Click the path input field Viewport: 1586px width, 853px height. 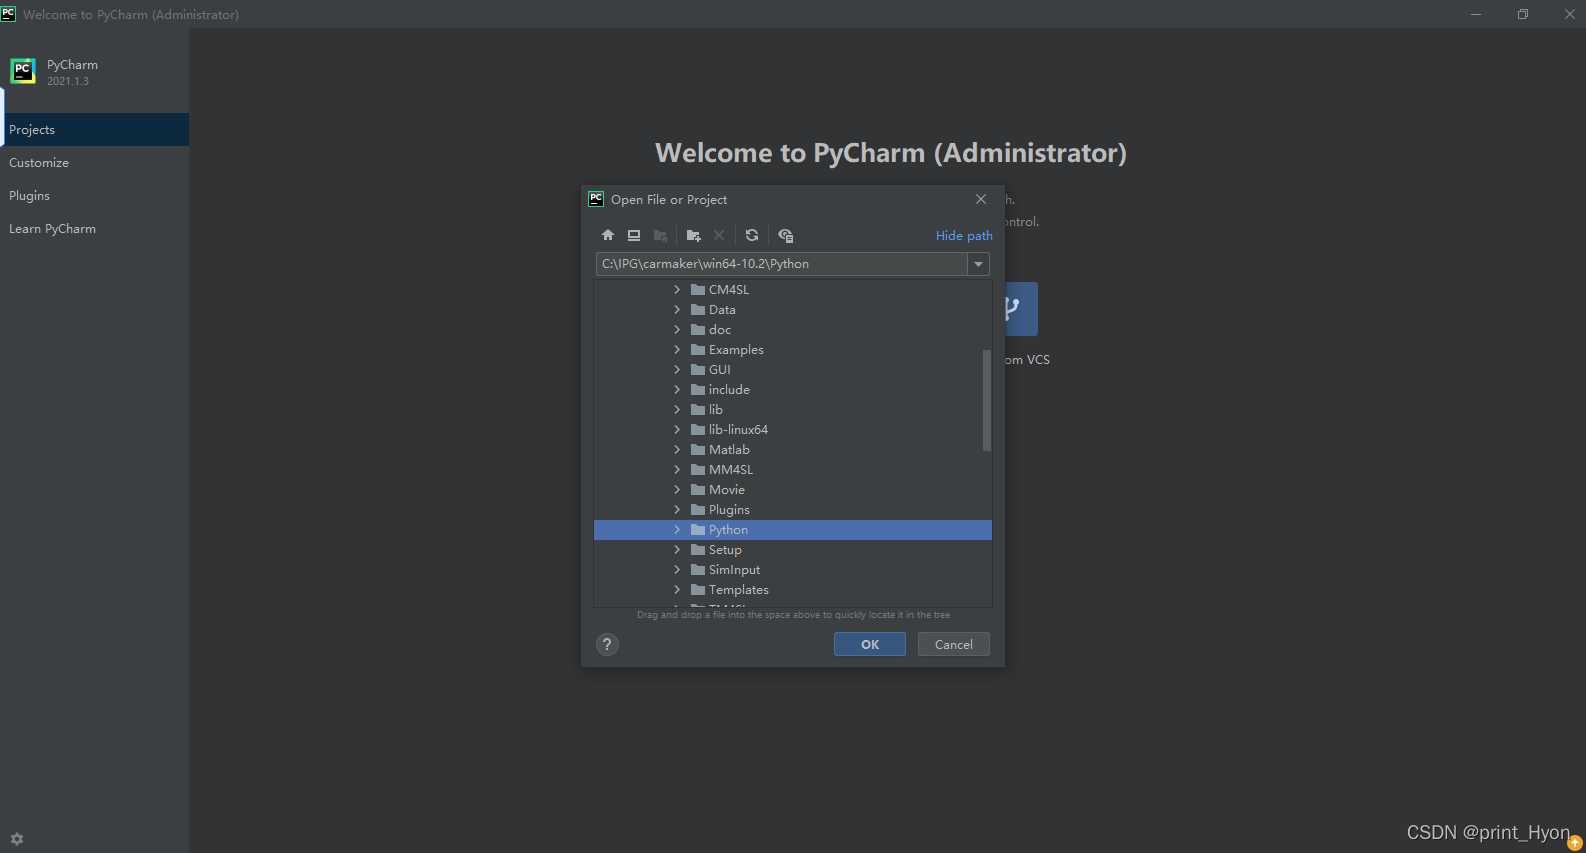pos(782,264)
